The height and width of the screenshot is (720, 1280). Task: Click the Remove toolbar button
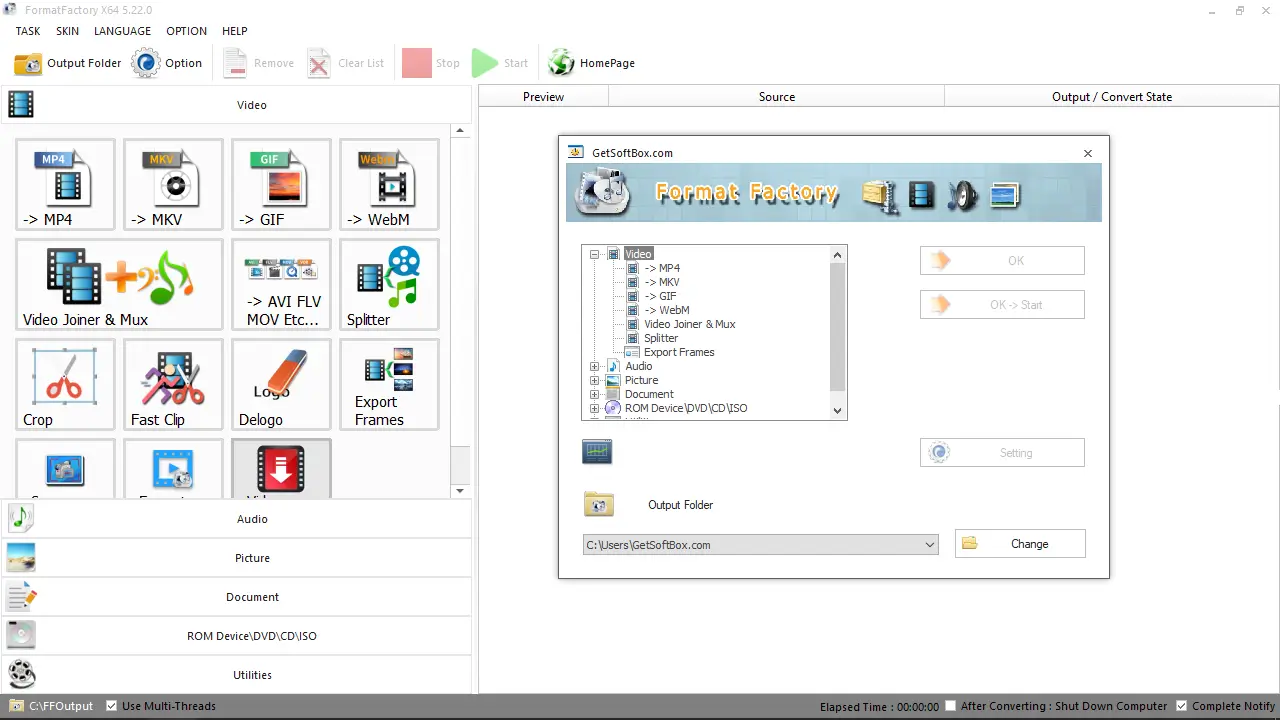point(259,63)
